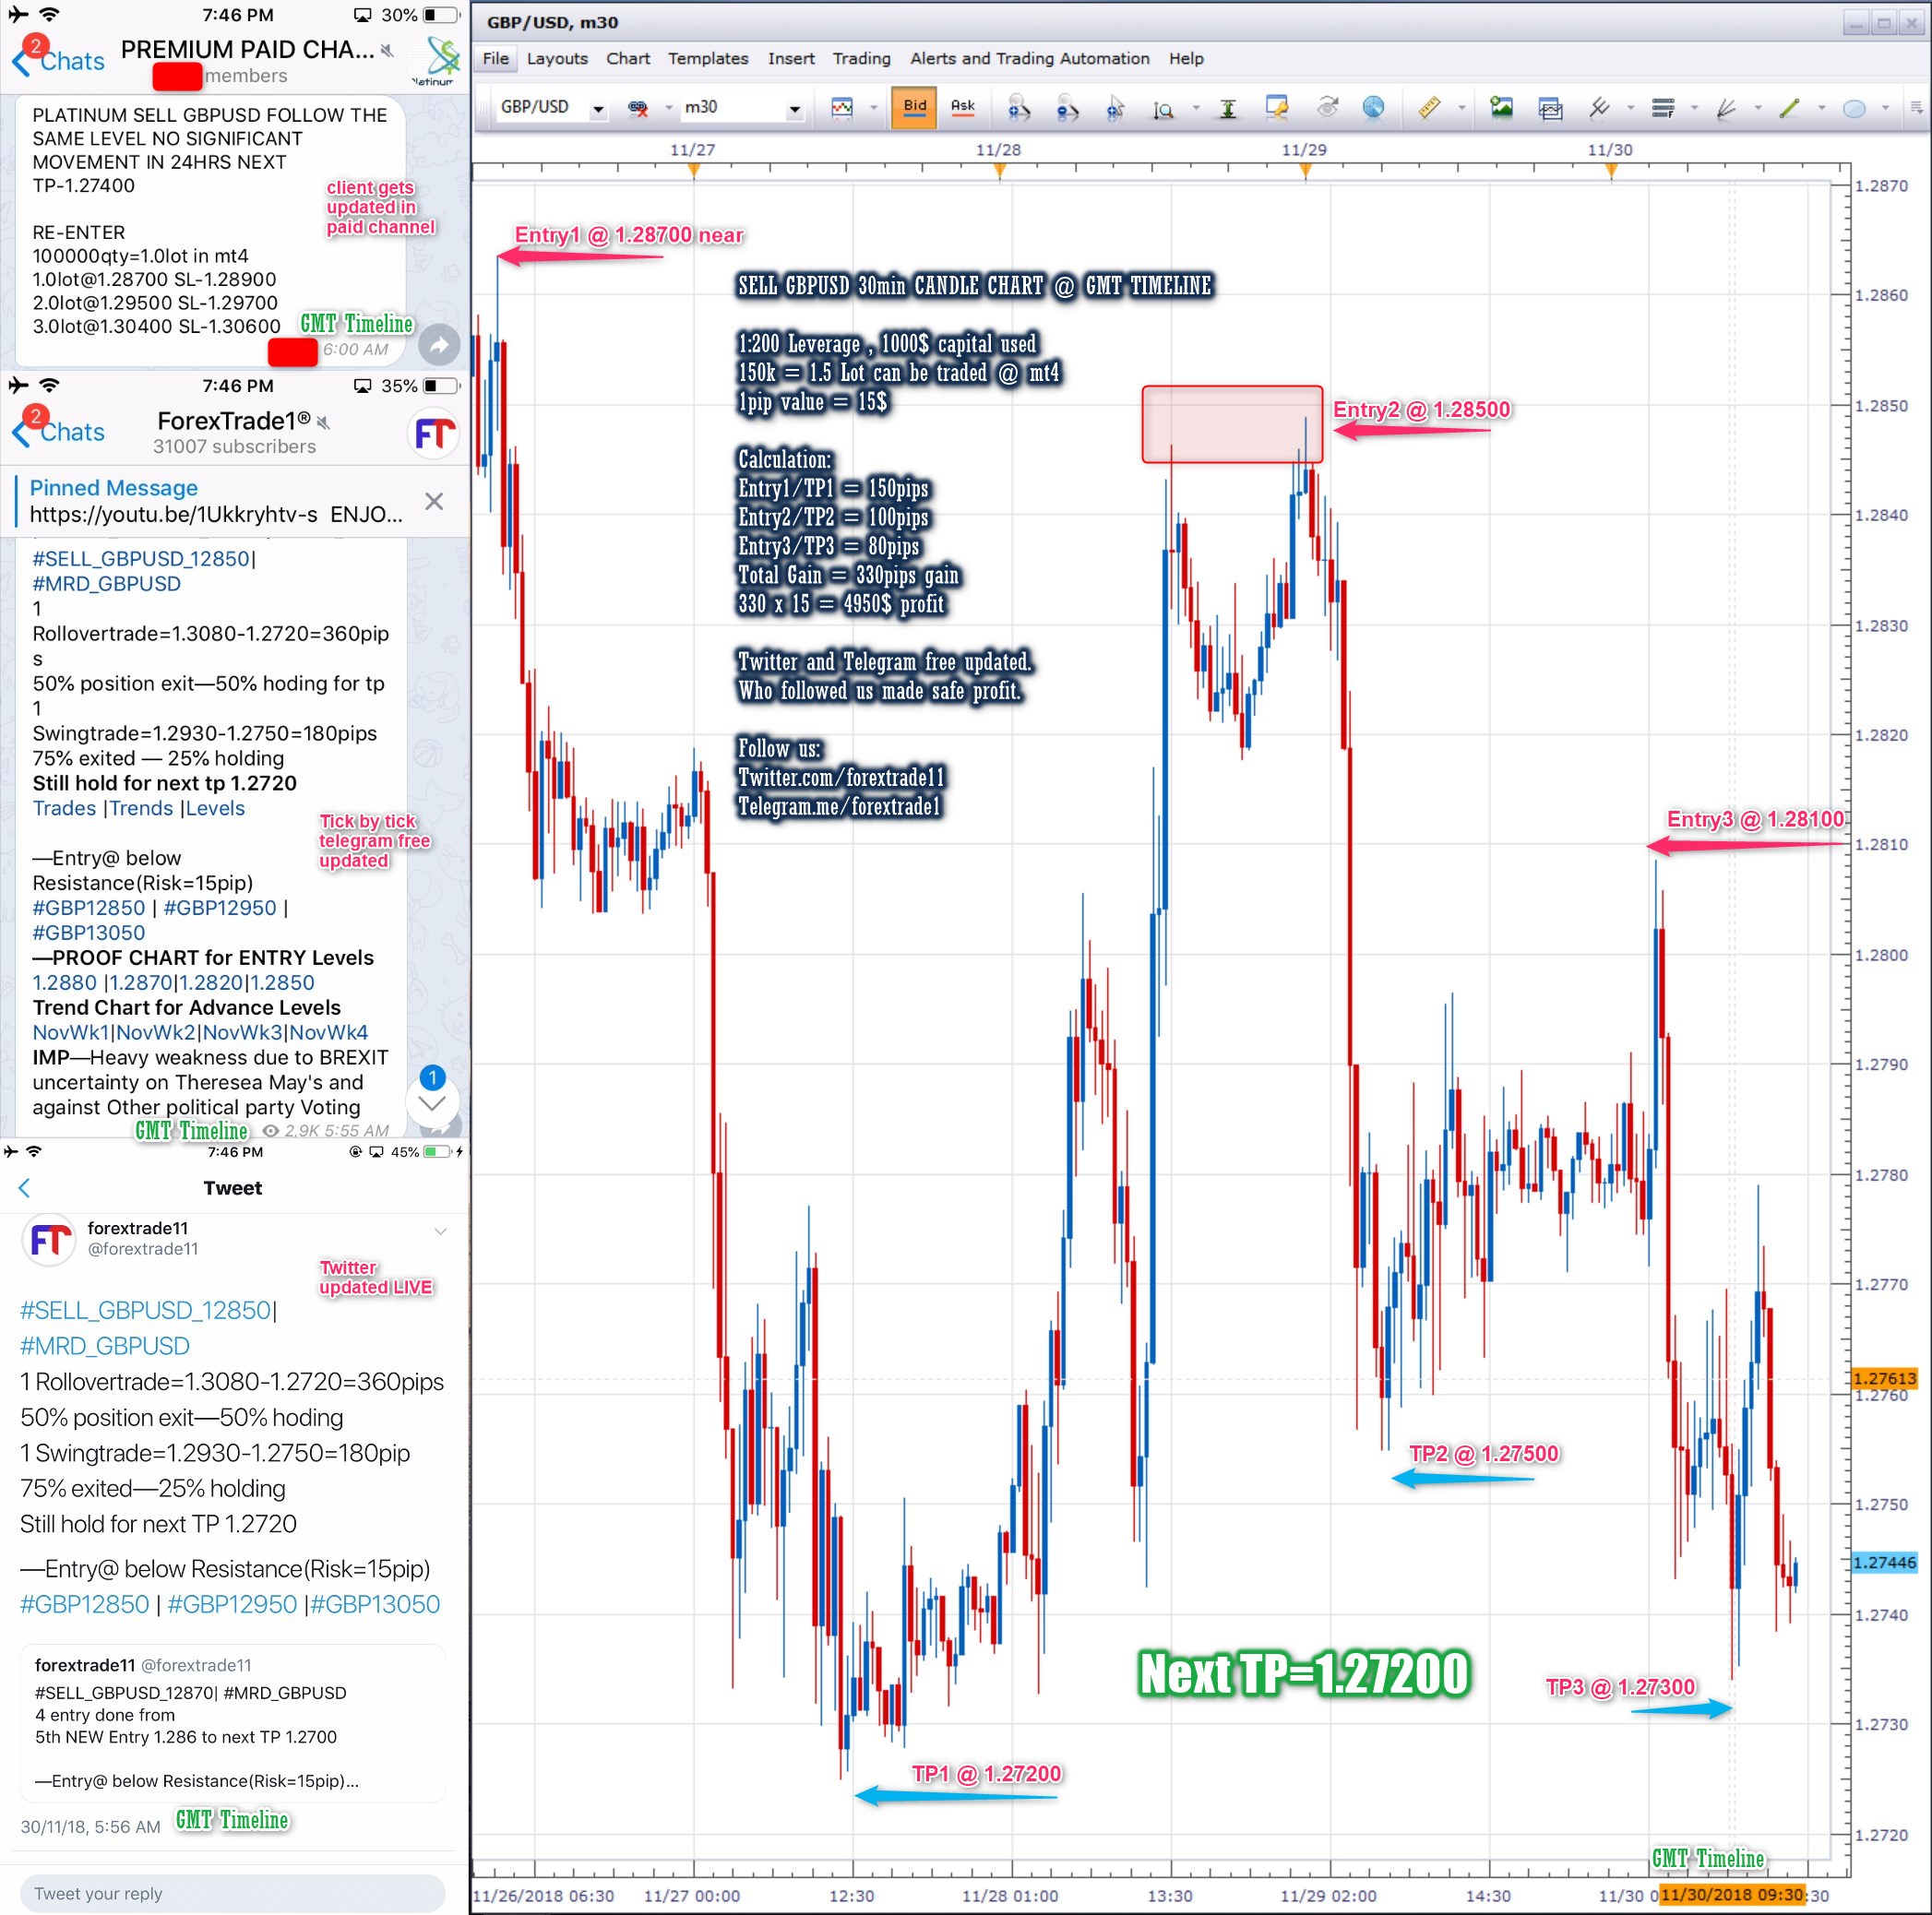Open the pinned message youtu.be link
The height and width of the screenshot is (1915, 1932).
(173, 515)
